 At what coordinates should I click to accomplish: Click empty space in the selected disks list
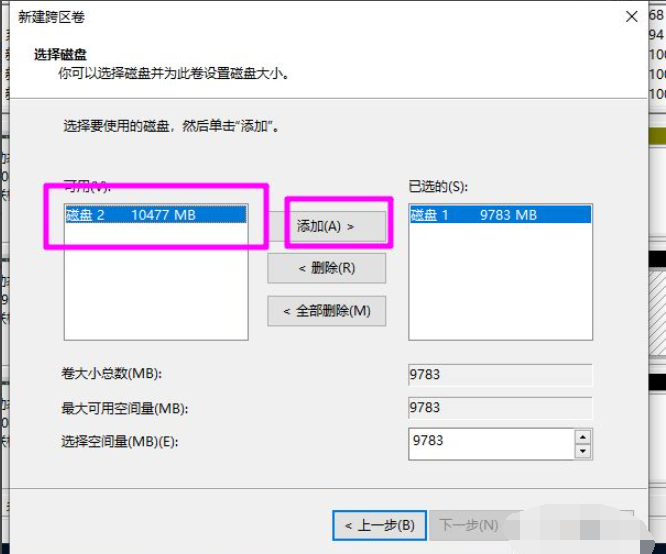click(x=500, y=290)
